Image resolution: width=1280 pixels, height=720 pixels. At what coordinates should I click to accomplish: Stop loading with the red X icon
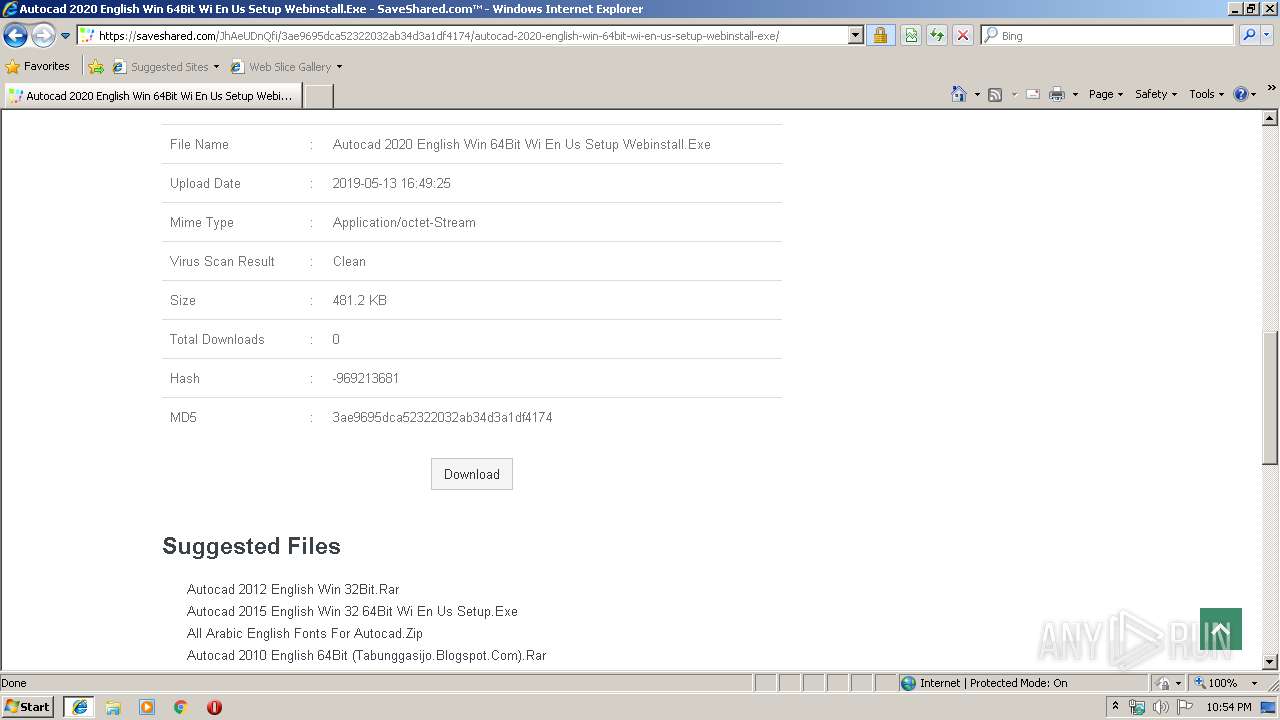(962, 35)
